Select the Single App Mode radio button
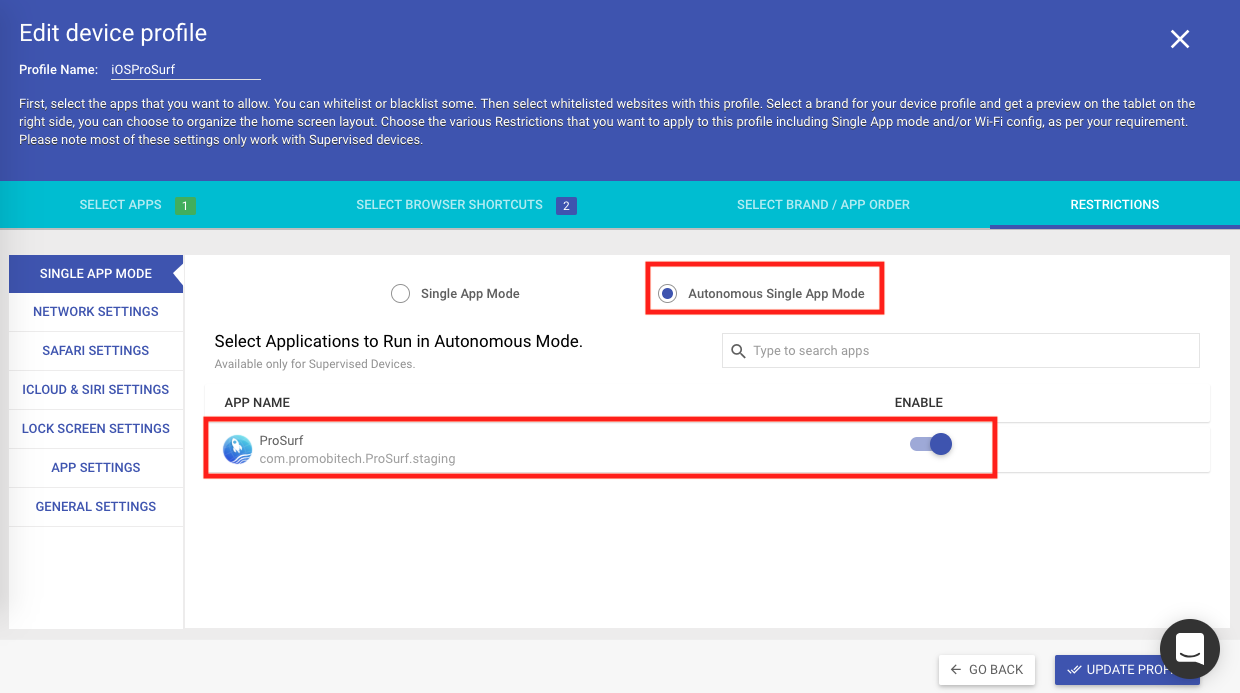Viewport: 1240px width, 693px height. [400, 294]
